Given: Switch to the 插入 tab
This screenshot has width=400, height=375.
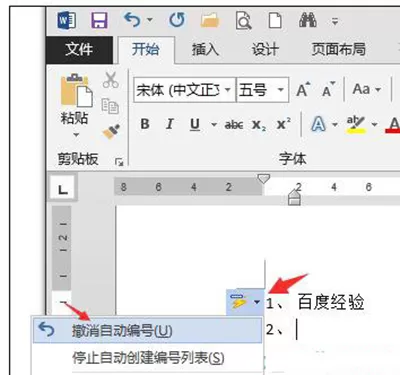Looking at the screenshot, I should (x=205, y=49).
